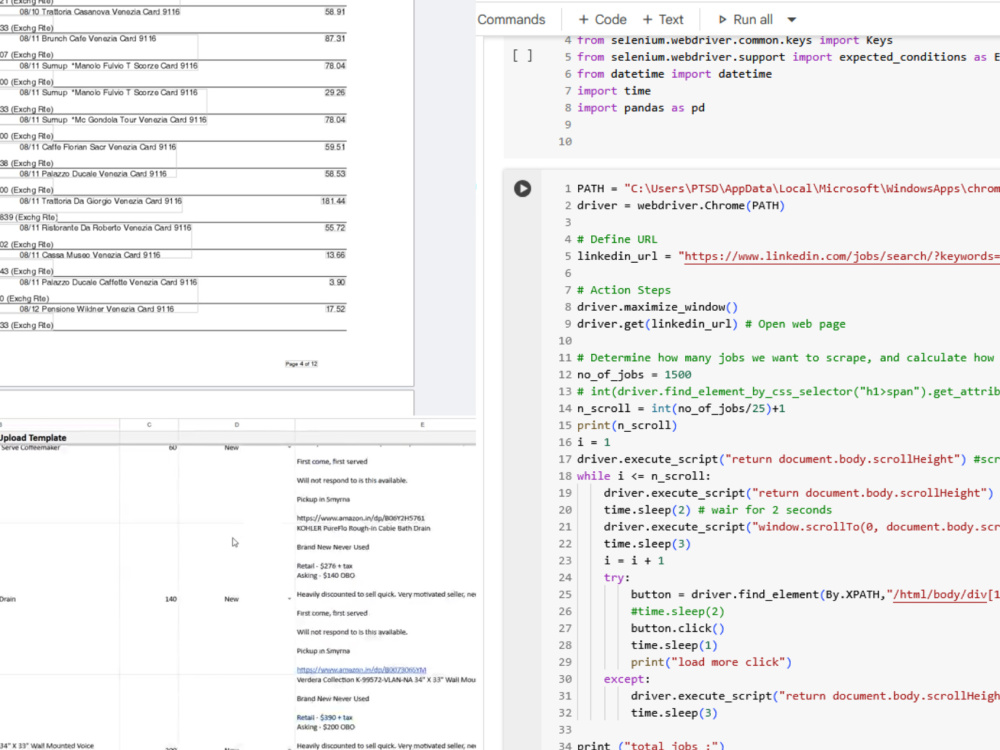Run all notebook cells

pyautogui.click(x=745, y=20)
